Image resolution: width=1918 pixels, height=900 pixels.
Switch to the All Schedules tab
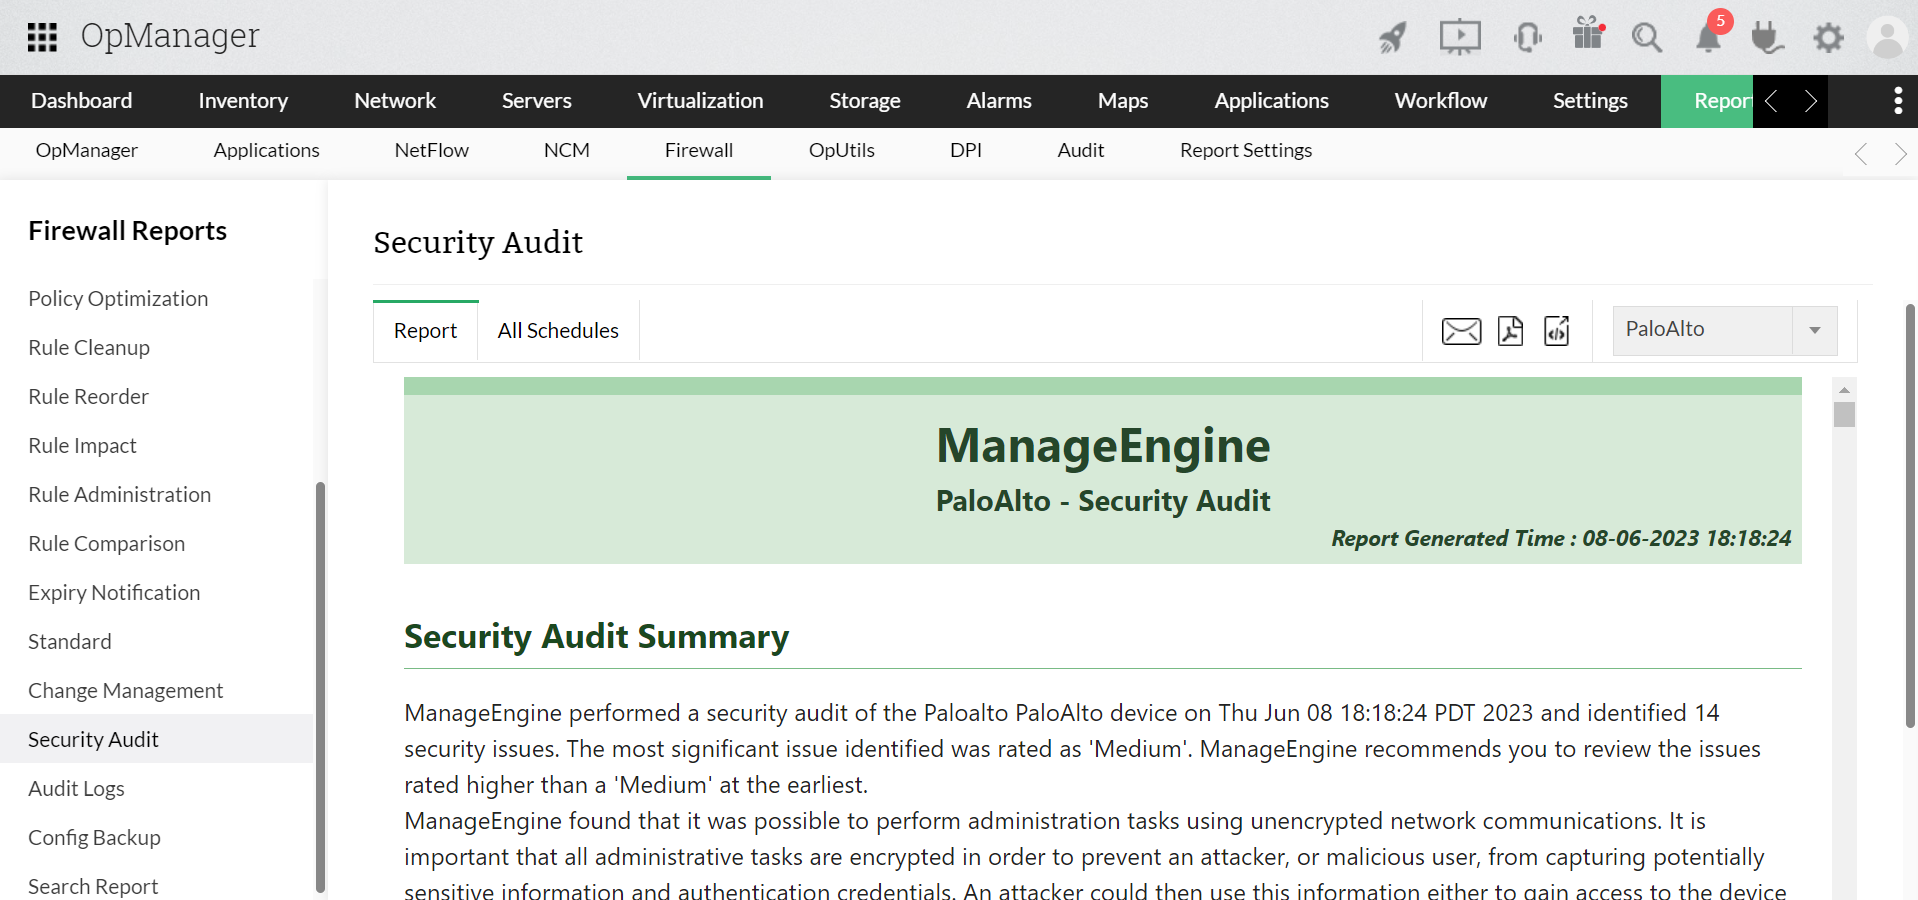click(x=558, y=331)
